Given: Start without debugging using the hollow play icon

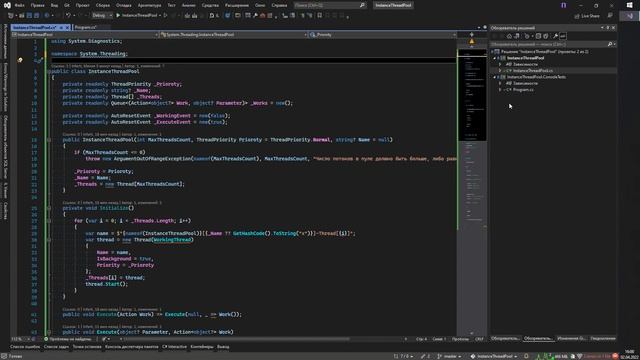Looking at the screenshot, I should pos(166,16).
